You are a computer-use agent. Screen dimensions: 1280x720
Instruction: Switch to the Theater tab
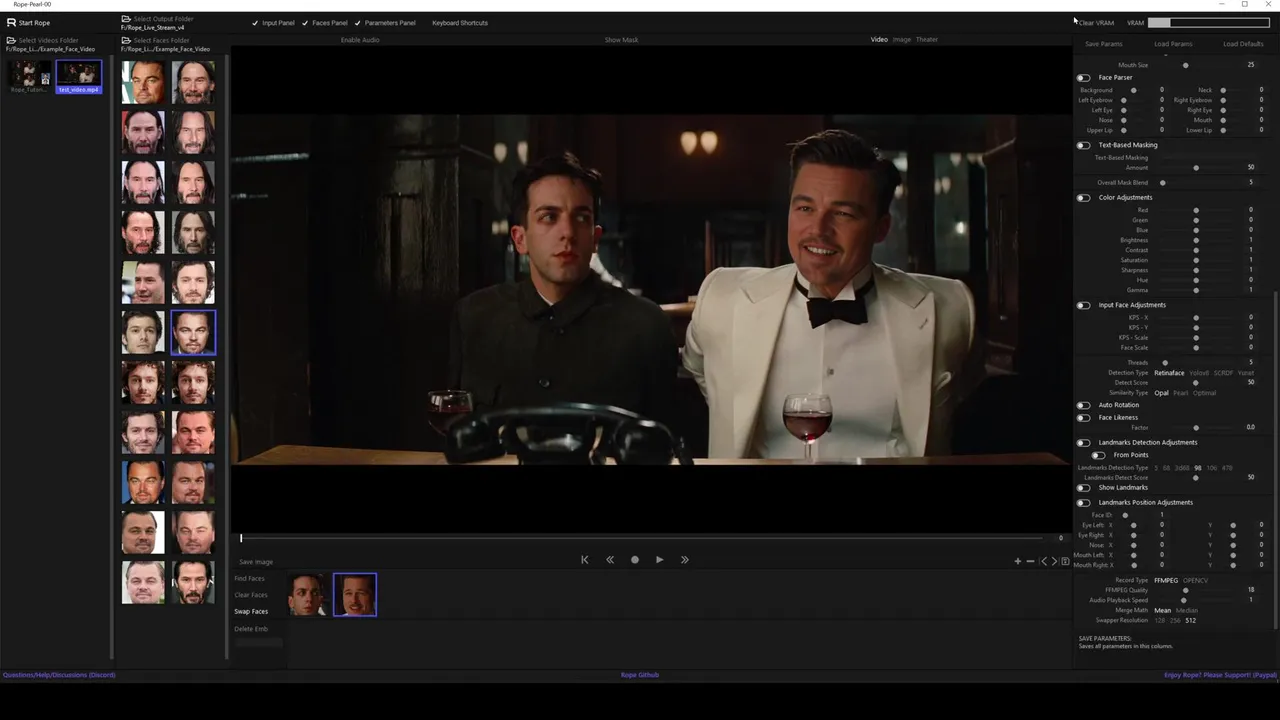click(927, 40)
